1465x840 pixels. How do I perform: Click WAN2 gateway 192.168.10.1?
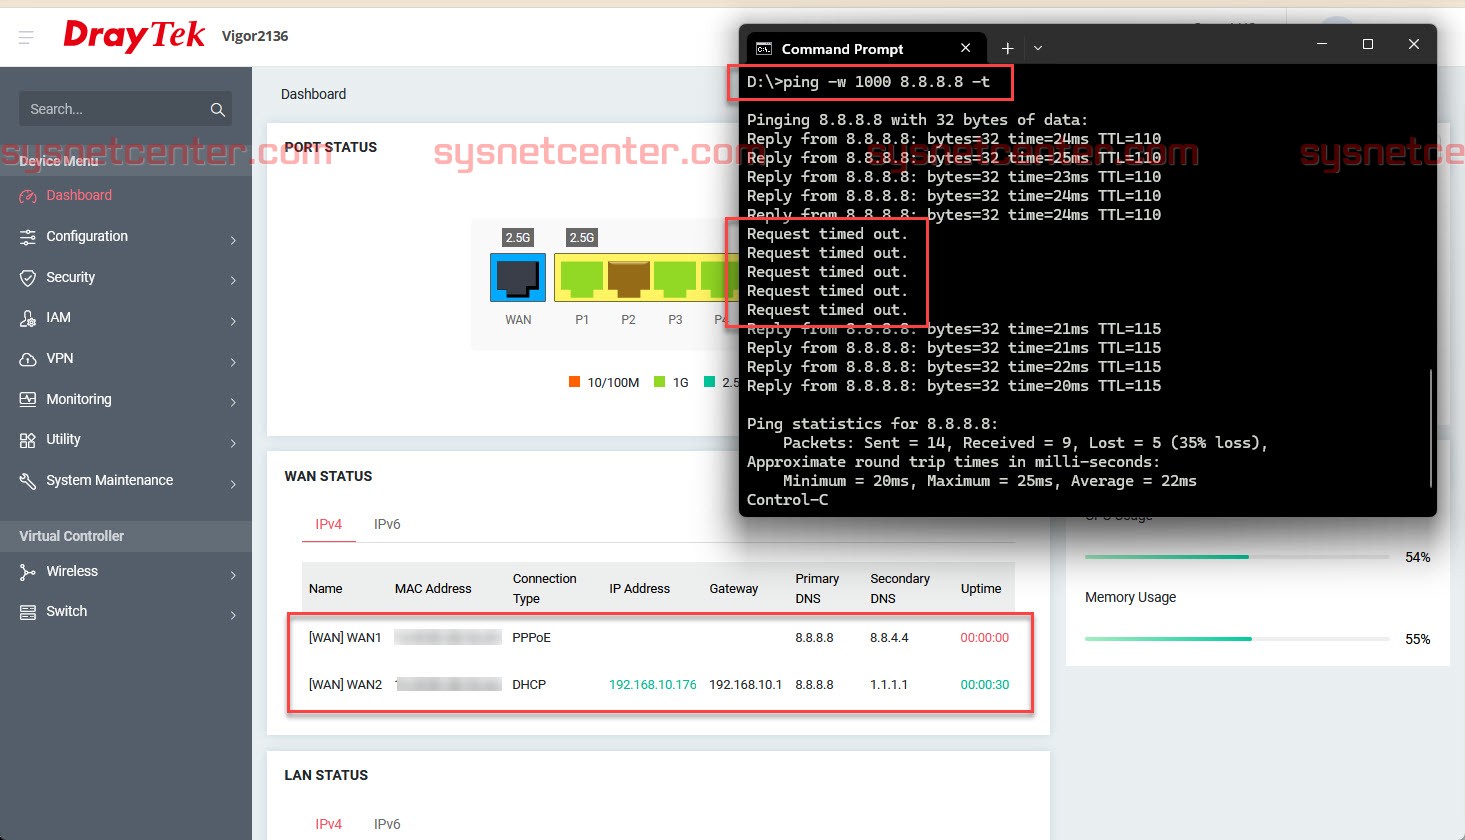pos(746,685)
